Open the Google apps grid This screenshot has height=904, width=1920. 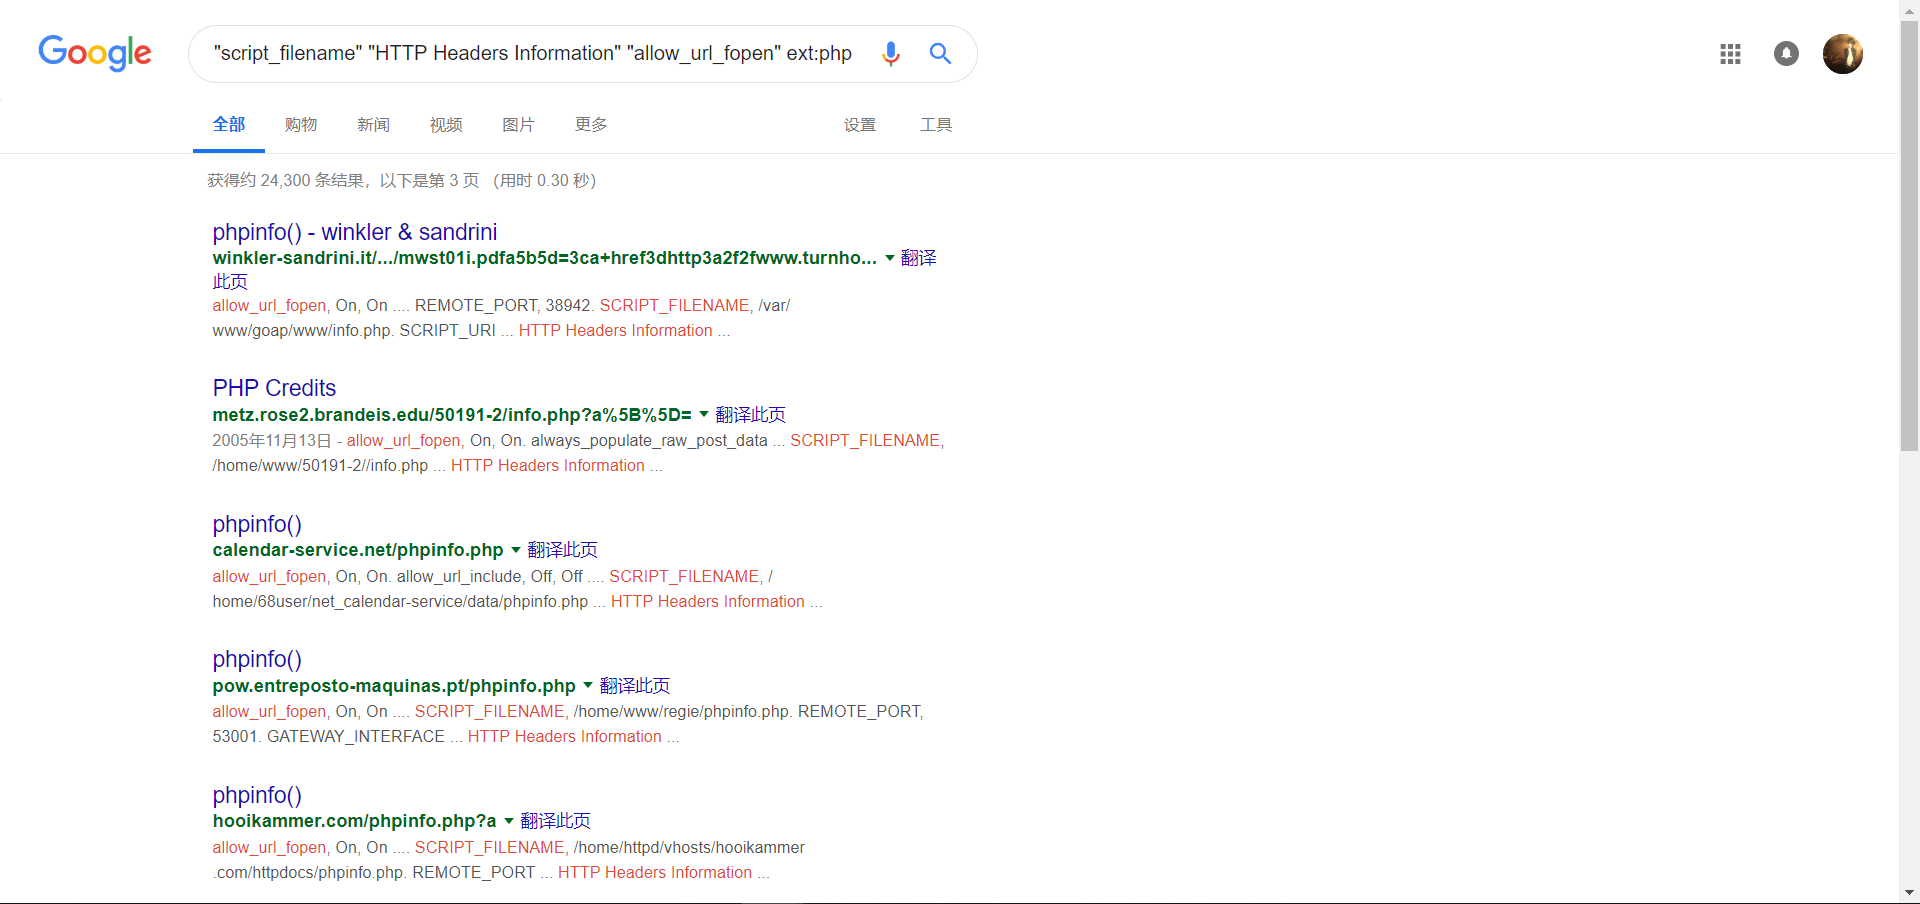tap(1730, 54)
